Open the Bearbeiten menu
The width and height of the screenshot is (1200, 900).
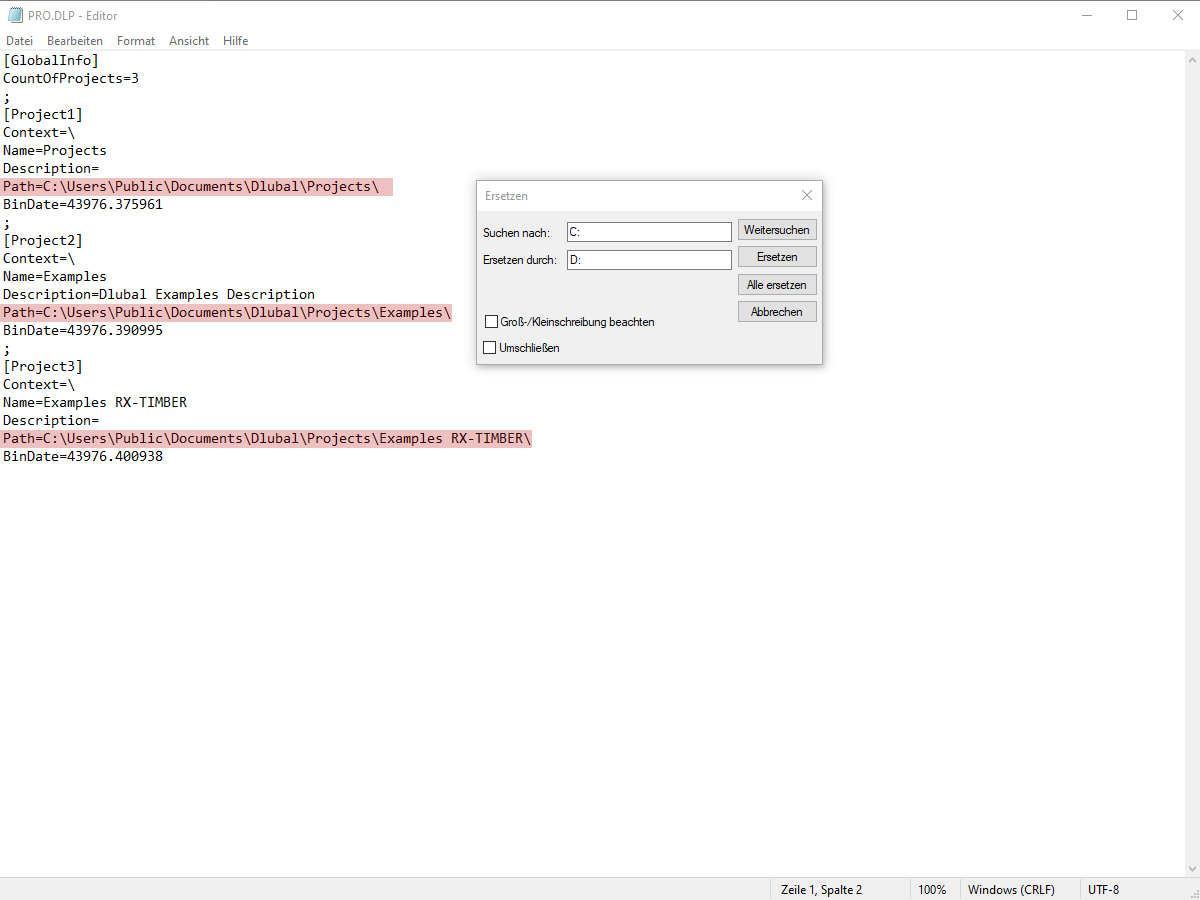tap(75, 41)
